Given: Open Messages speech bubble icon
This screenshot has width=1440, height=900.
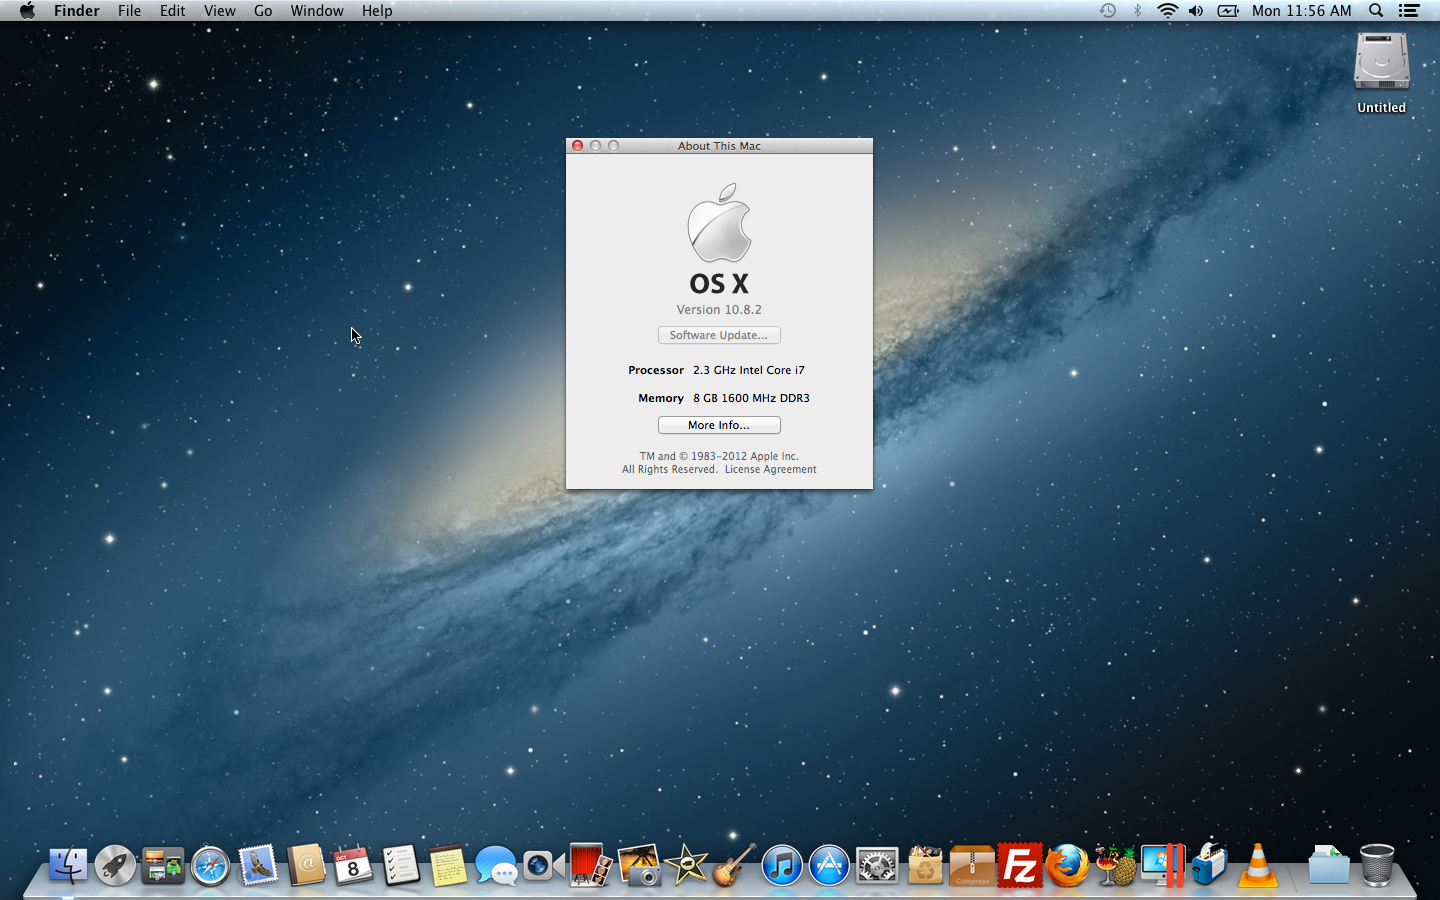Looking at the screenshot, I should (x=496, y=866).
